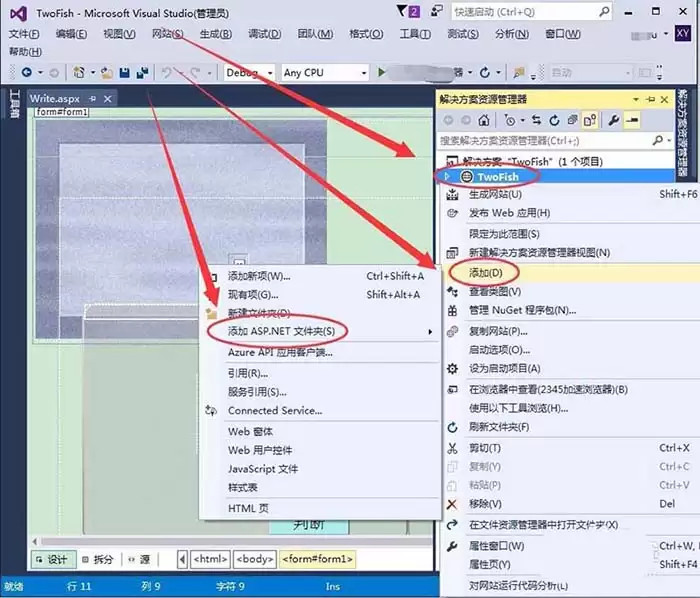This screenshot has height=598, width=700.
Task: Click the green Start debugging arrow
Action: coord(381,72)
